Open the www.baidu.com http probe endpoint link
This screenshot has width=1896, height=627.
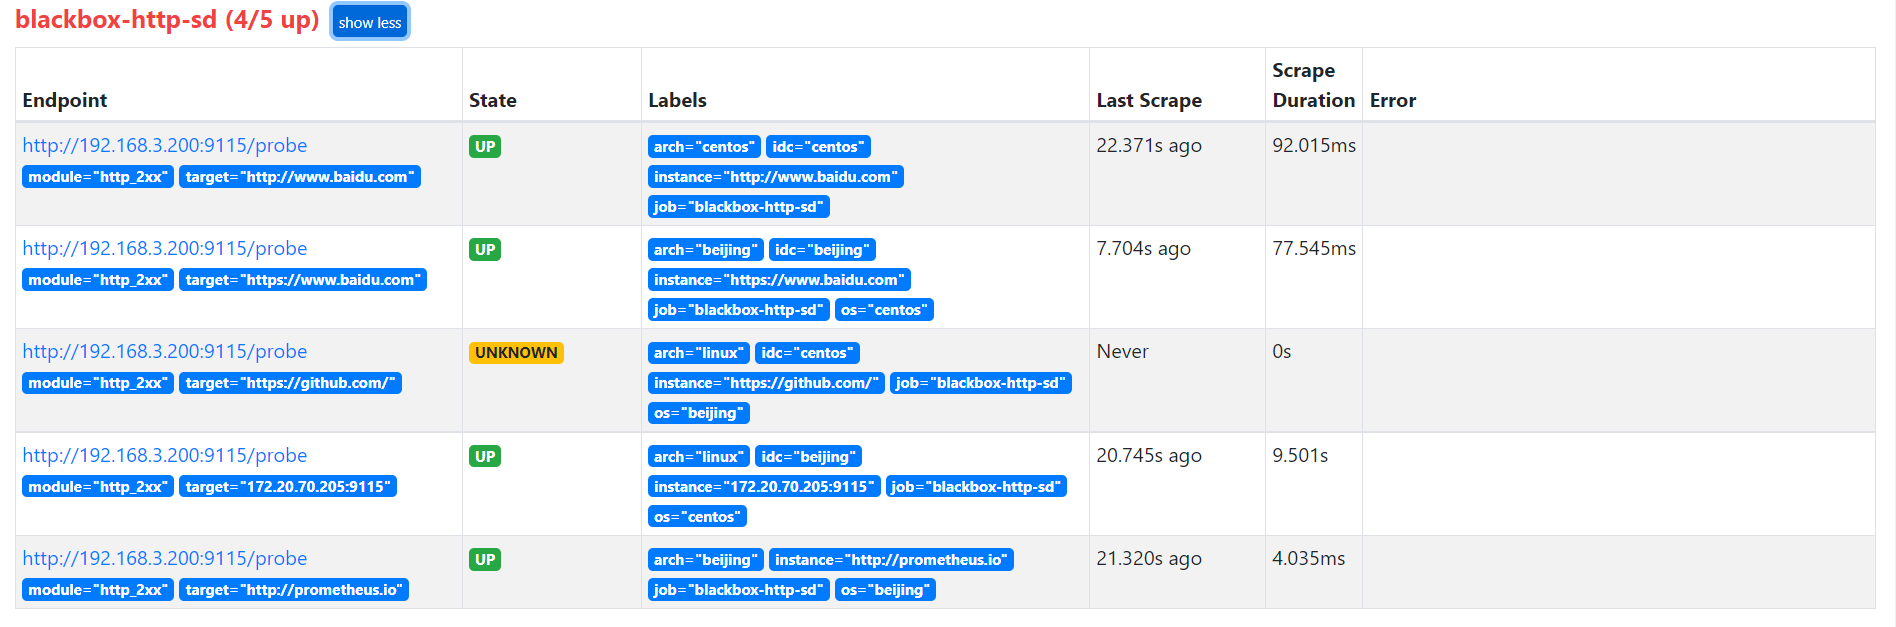pyautogui.click(x=165, y=145)
